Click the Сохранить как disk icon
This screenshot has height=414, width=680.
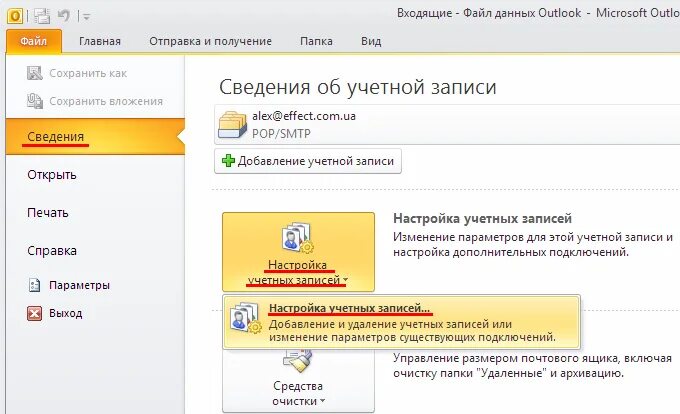(35, 73)
